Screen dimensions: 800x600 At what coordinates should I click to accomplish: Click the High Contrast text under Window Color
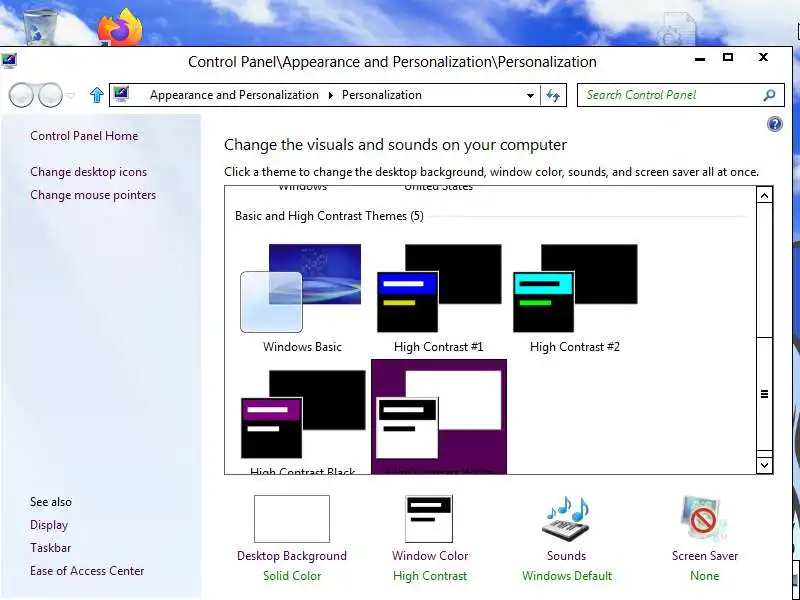(430, 576)
